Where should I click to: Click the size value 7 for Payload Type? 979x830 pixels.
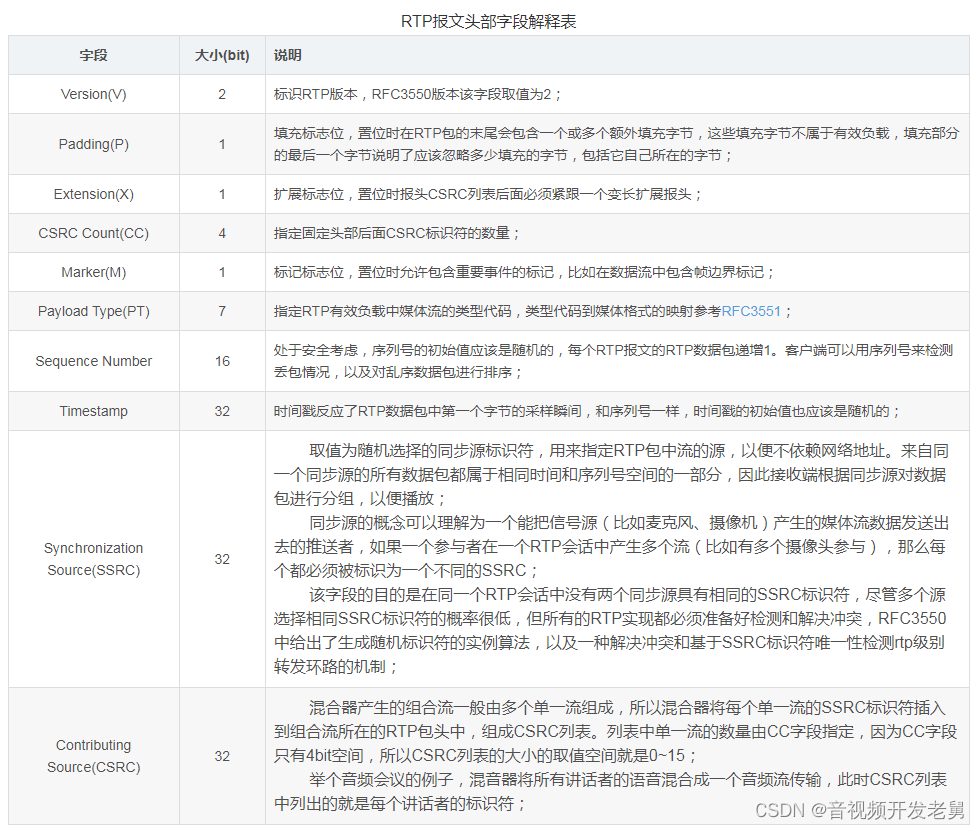222,311
